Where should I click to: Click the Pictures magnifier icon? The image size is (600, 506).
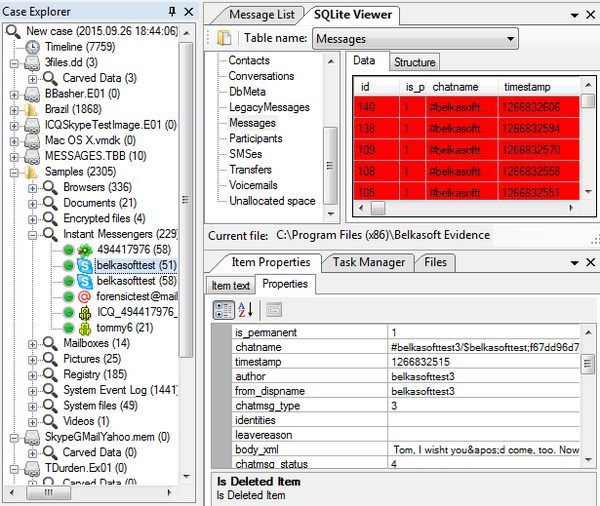50,359
